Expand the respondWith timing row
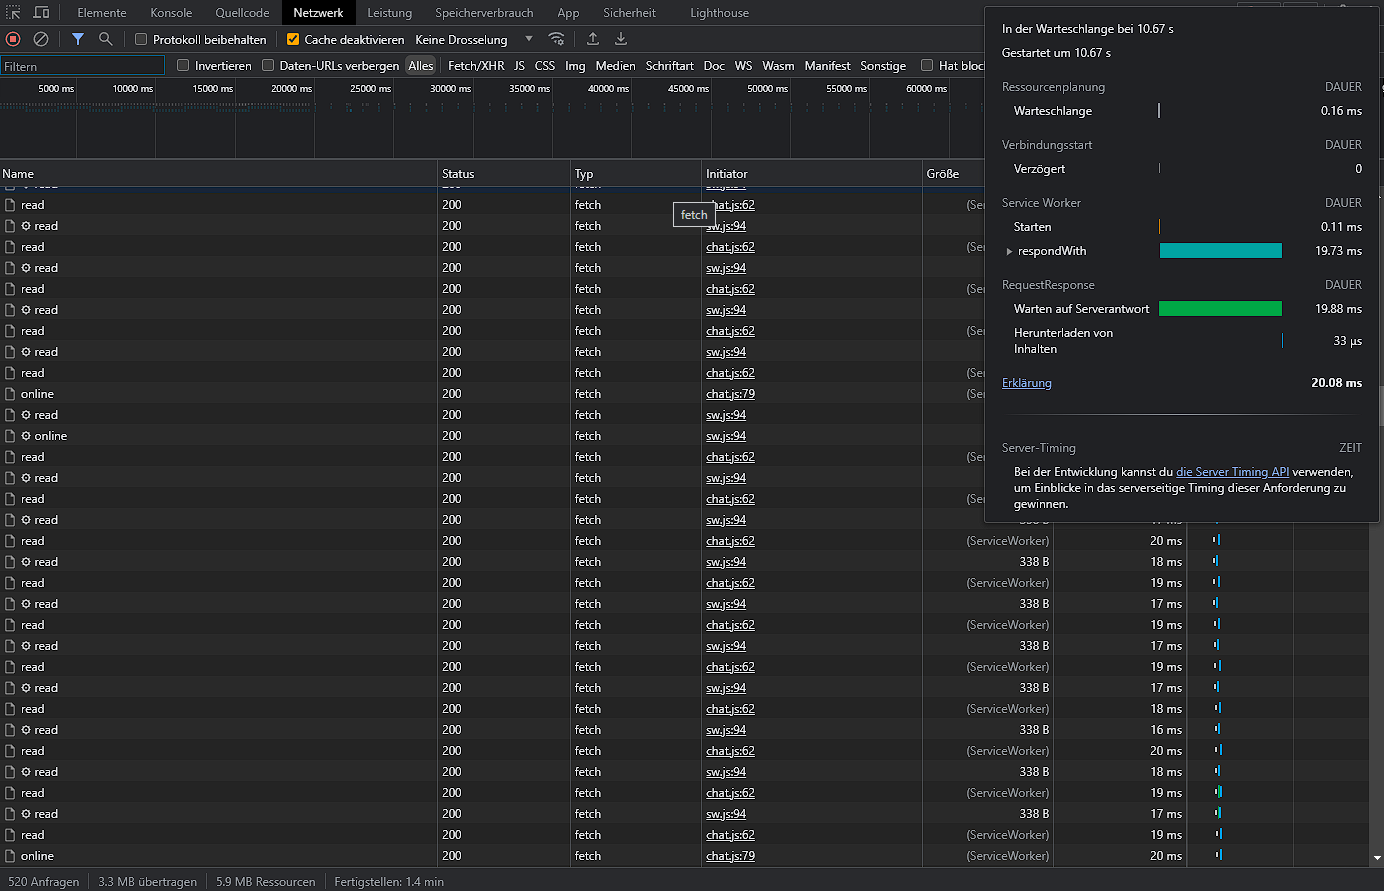 coord(1009,251)
